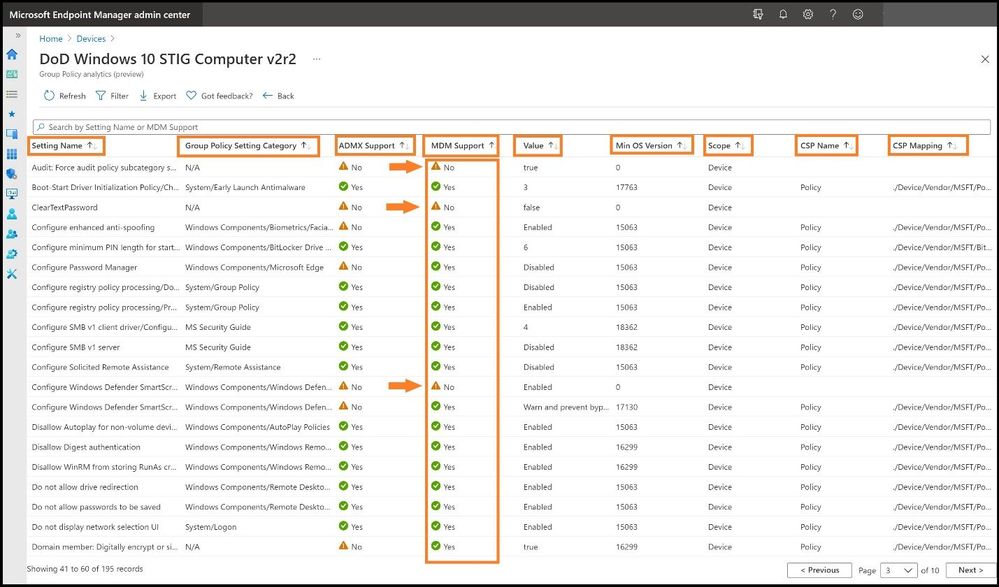Focus the Search by Setting Name field
This screenshot has height=587, width=999.
512,127
